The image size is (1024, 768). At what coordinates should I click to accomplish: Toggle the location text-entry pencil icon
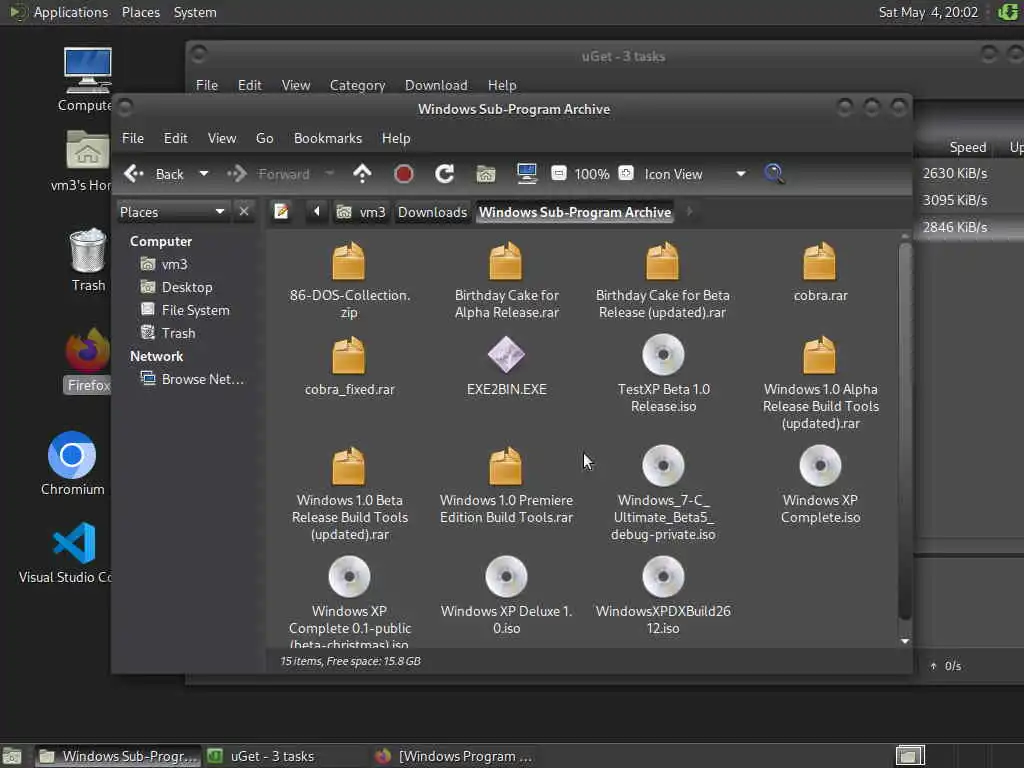(x=281, y=212)
